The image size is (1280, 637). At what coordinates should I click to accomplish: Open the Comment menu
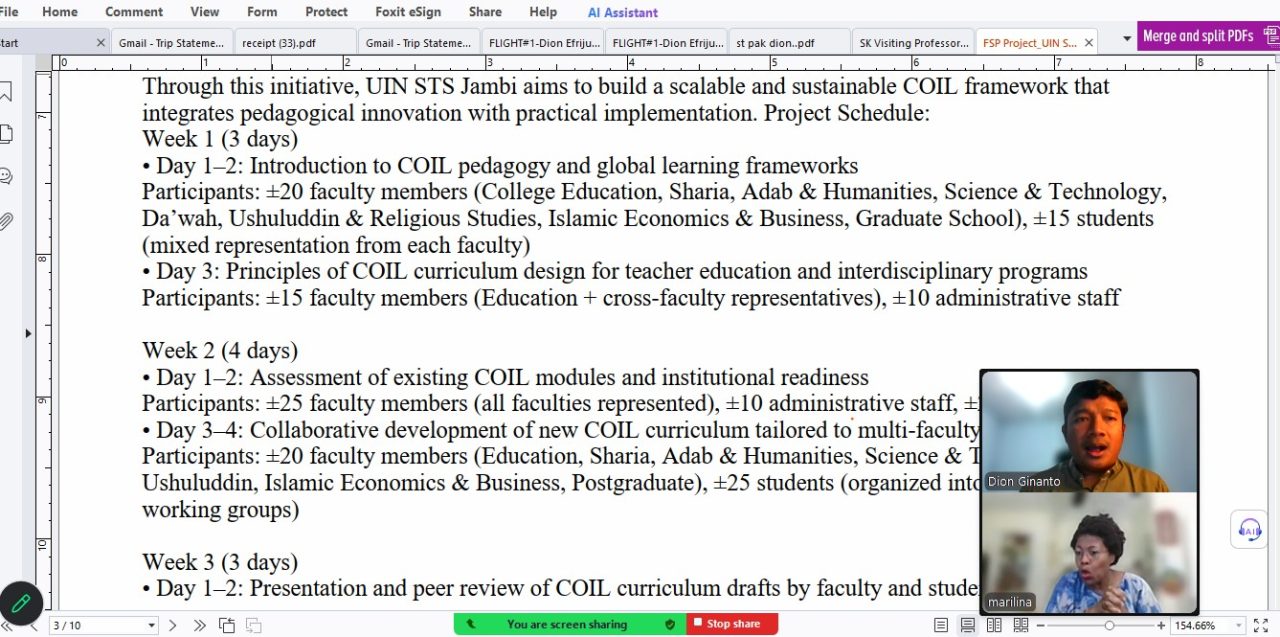[x=134, y=12]
